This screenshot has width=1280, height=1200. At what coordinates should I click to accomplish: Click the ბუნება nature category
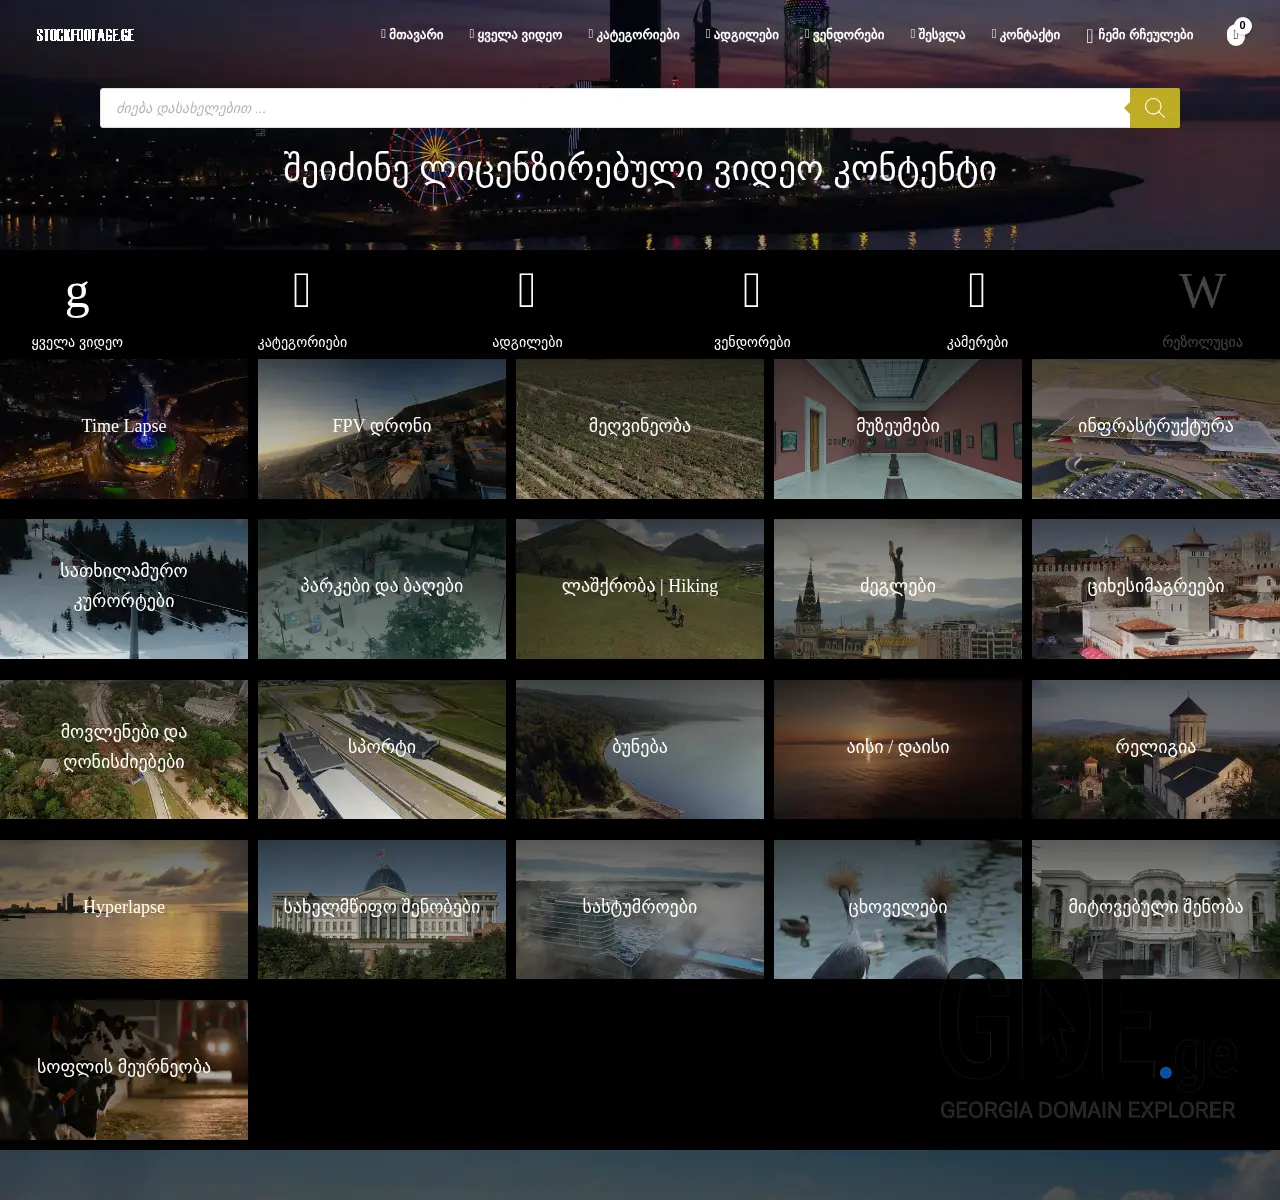pyautogui.click(x=639, y=748)
